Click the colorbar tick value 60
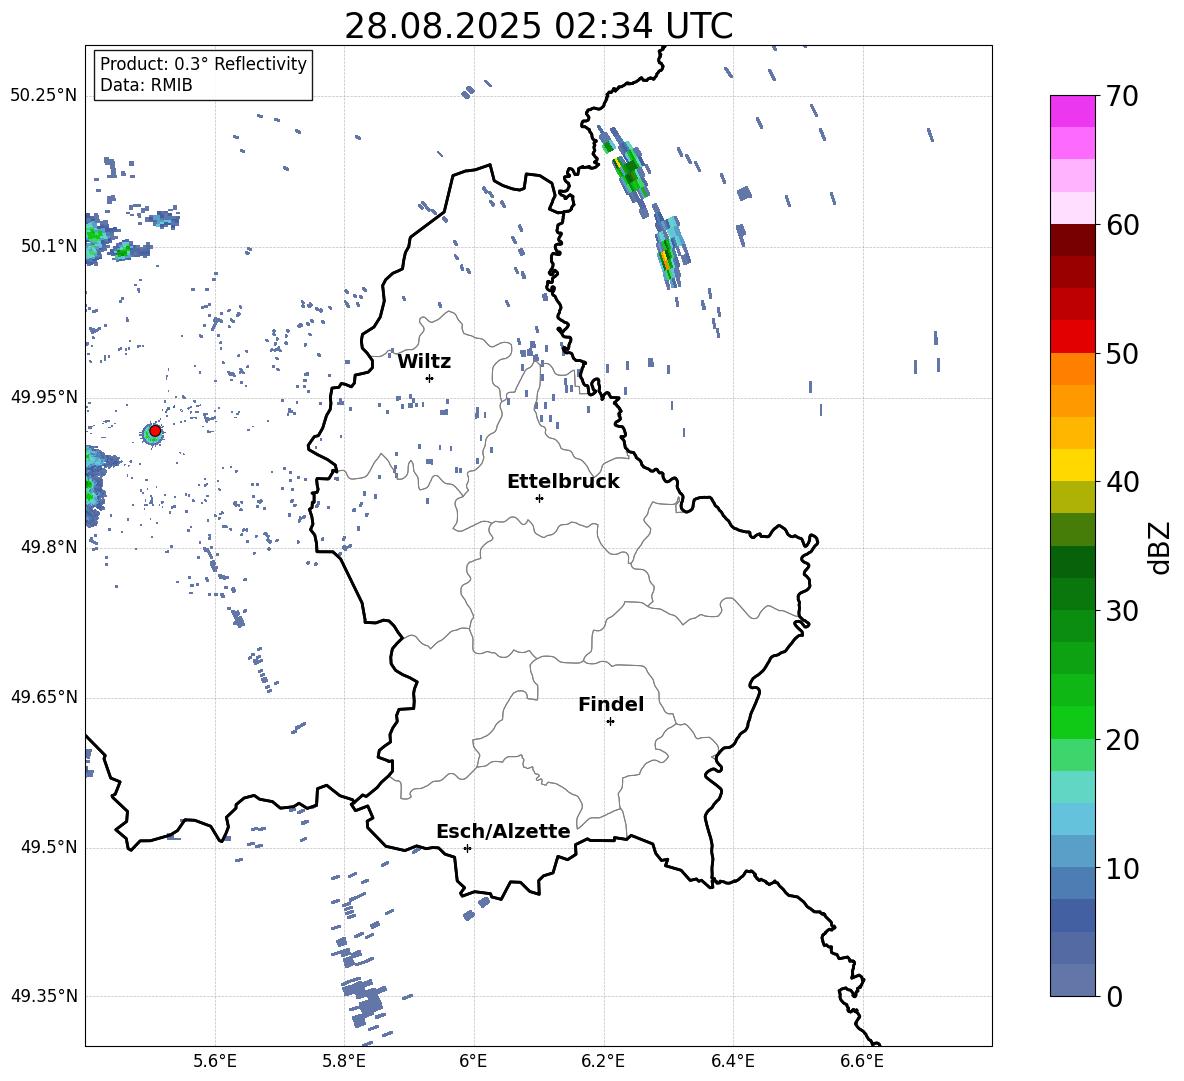 coord(1122,225)
